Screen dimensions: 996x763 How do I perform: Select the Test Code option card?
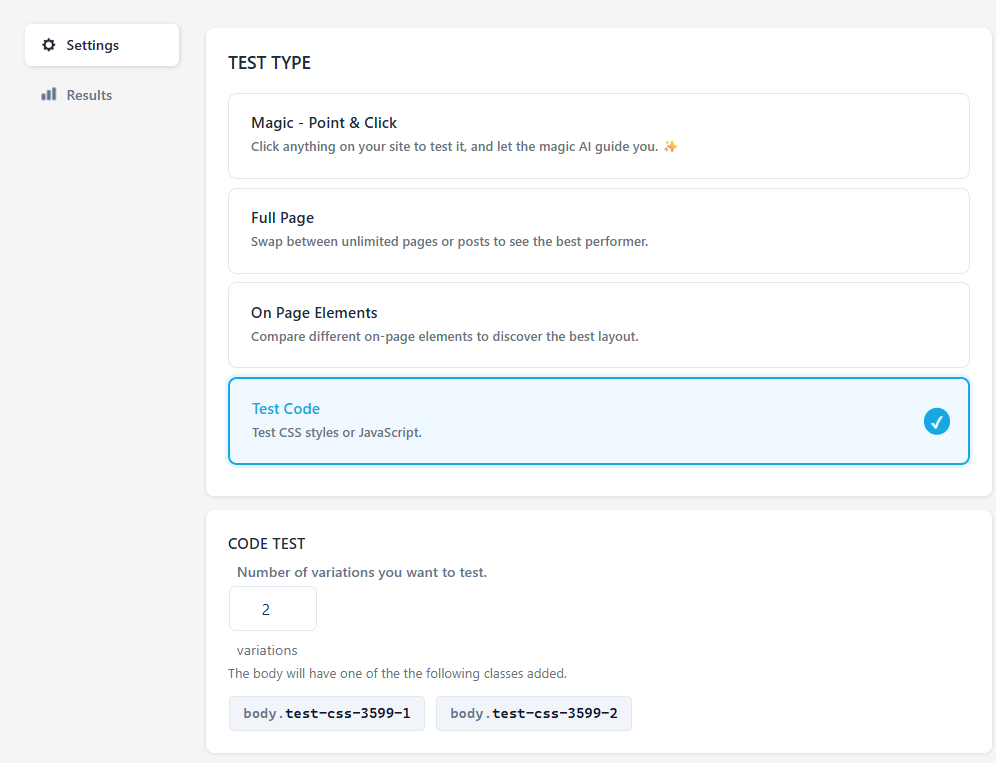coord(598,421)
